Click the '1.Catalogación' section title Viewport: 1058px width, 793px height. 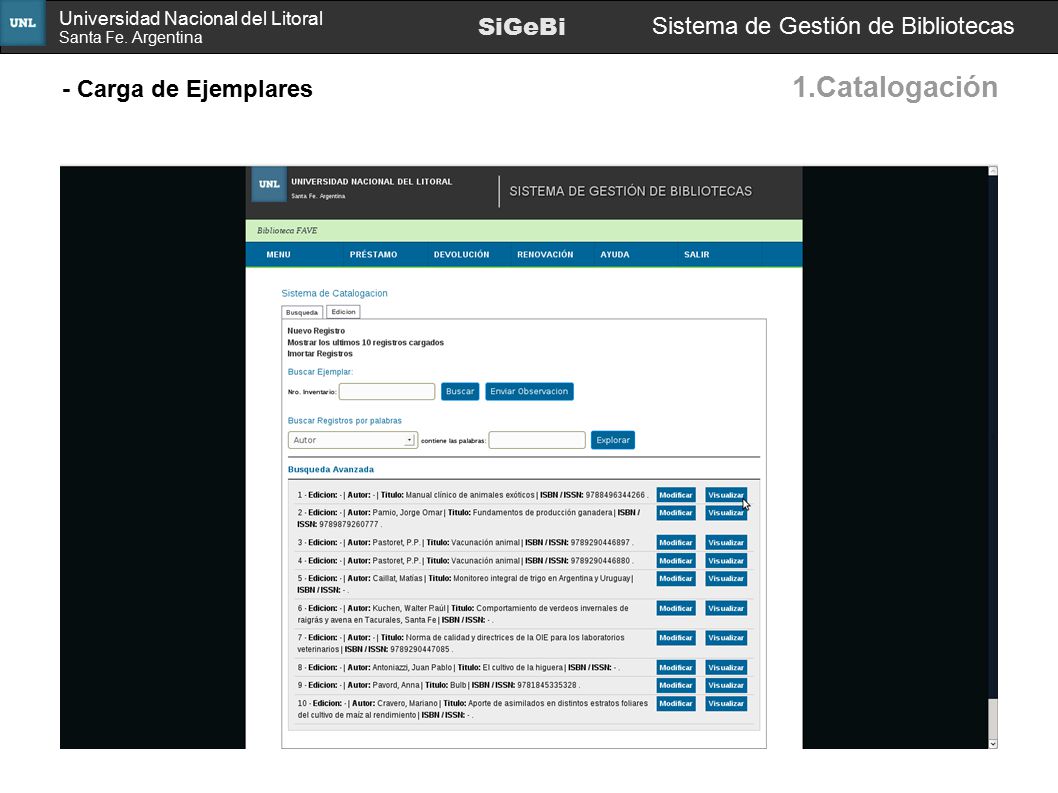(895, 88)
